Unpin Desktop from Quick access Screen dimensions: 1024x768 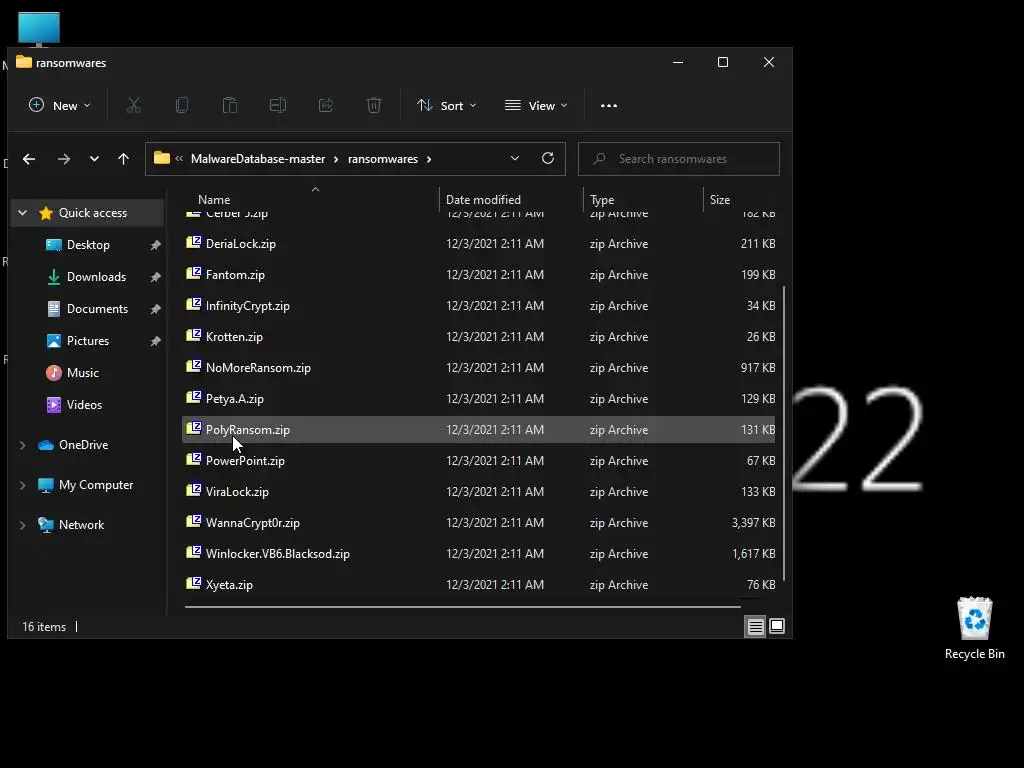(x=155, y=245)
